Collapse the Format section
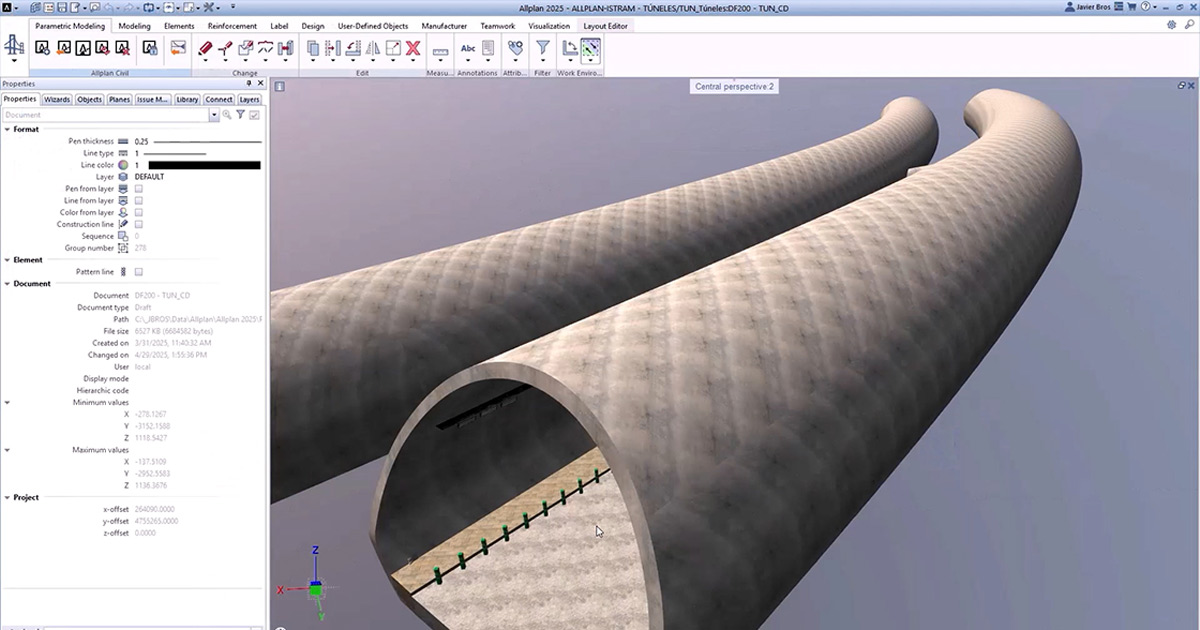This screenshot has height=630, width=1200. click(8, 129)
